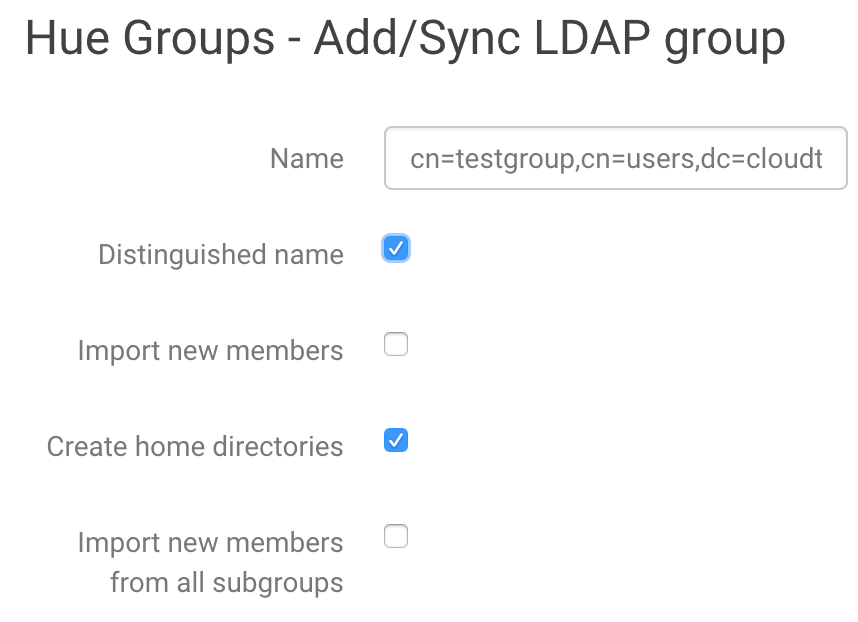858x622 pixels.
Task: Place cursor in the cn=testgroup field
Action: [x=614, y=158]
